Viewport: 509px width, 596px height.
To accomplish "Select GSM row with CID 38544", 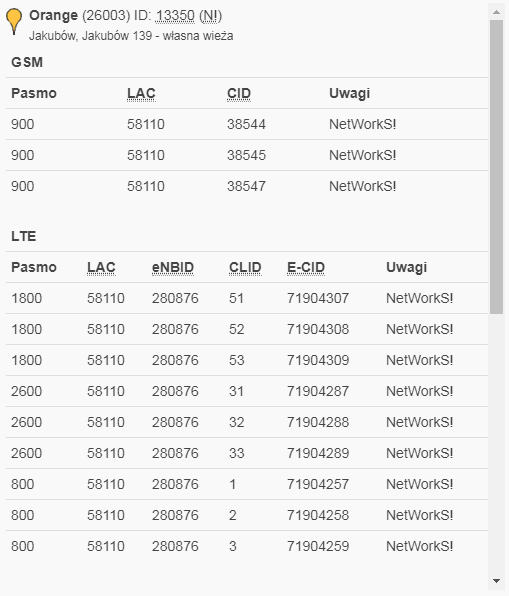I will point(247,124).
